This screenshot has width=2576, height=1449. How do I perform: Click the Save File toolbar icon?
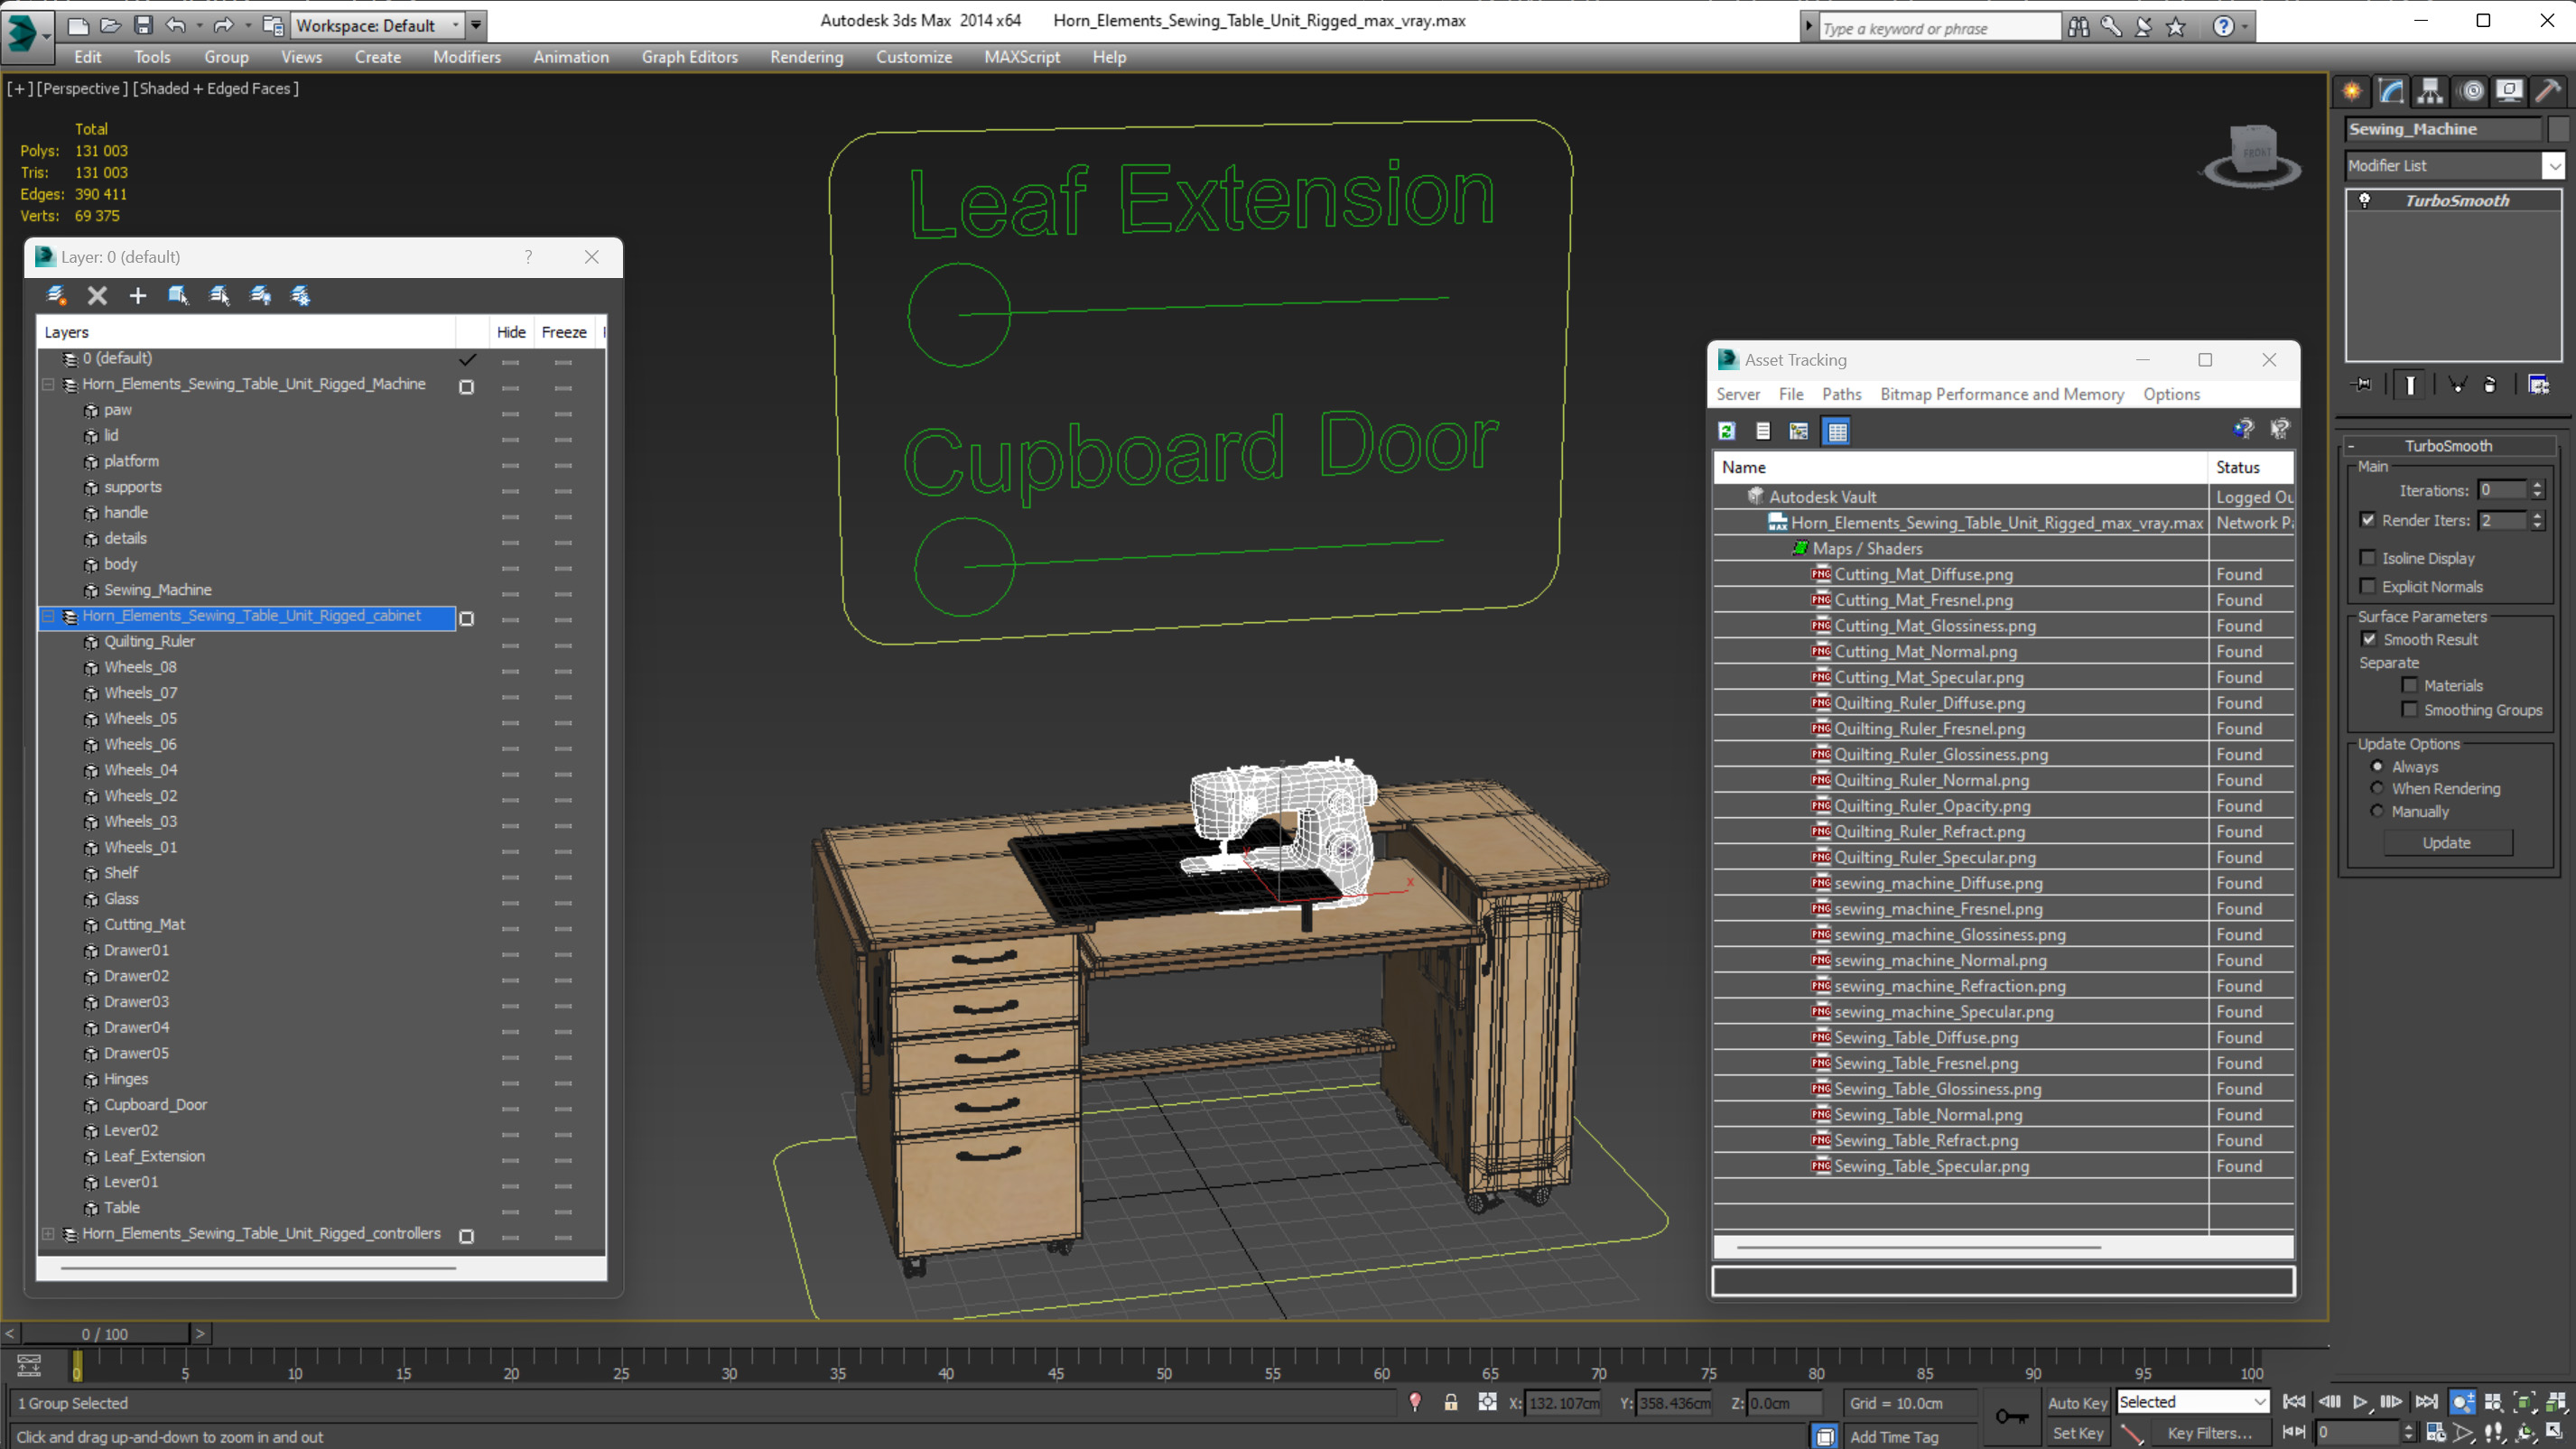click(143, 25)
